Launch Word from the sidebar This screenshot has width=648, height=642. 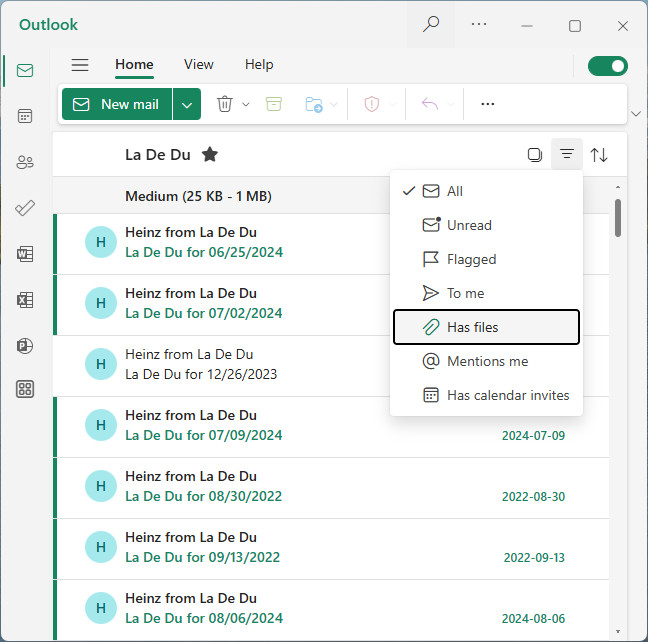[25, 254]
